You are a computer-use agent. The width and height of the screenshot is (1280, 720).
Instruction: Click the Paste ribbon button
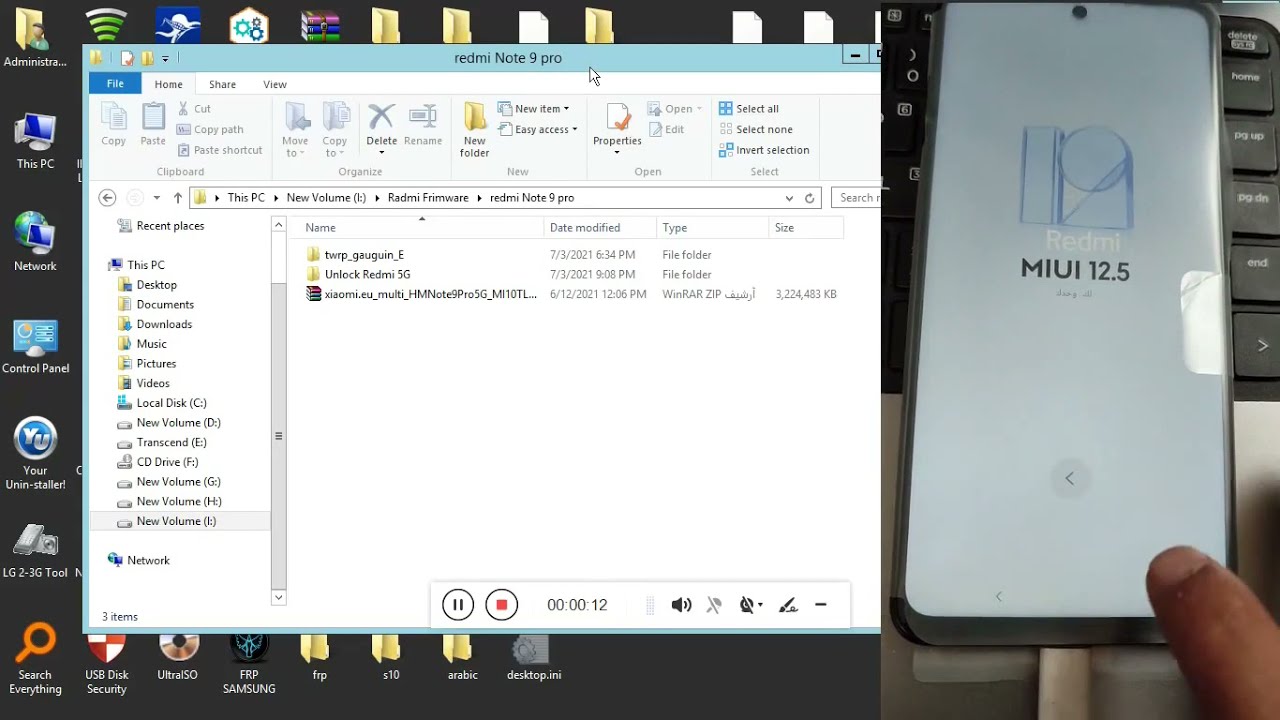[x=153, y=126]
